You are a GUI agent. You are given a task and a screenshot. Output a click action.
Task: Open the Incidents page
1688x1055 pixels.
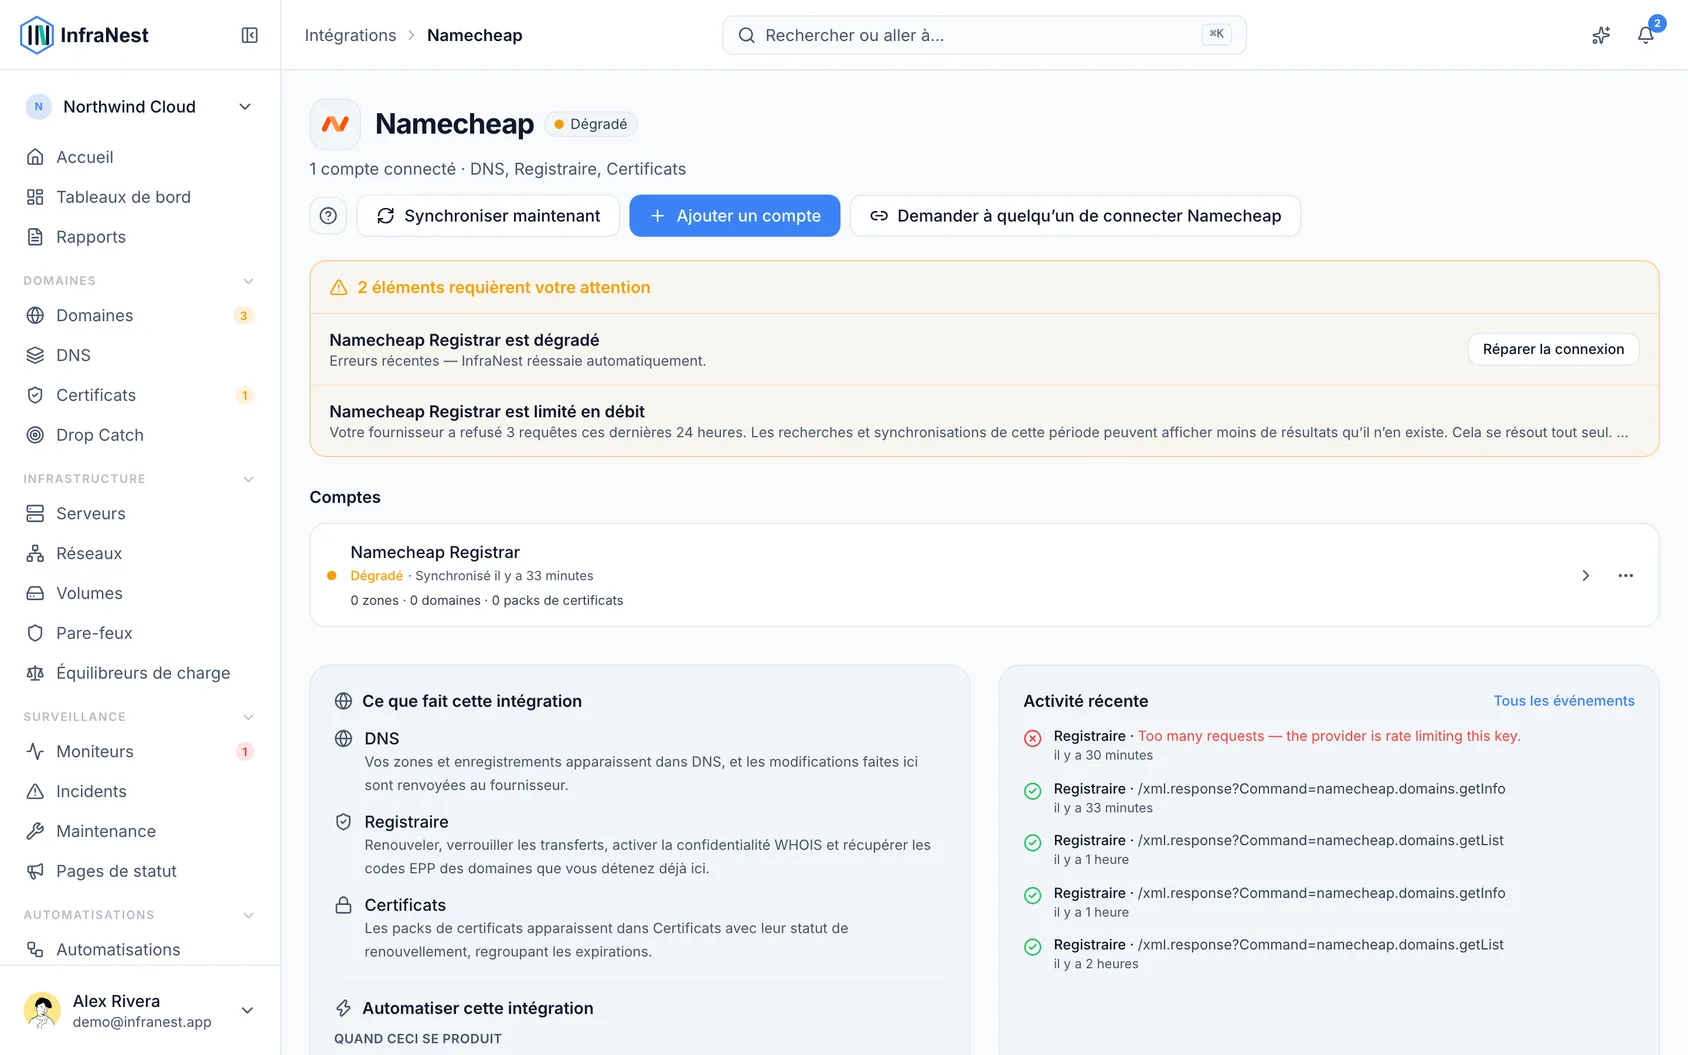(x=140, y=791)
